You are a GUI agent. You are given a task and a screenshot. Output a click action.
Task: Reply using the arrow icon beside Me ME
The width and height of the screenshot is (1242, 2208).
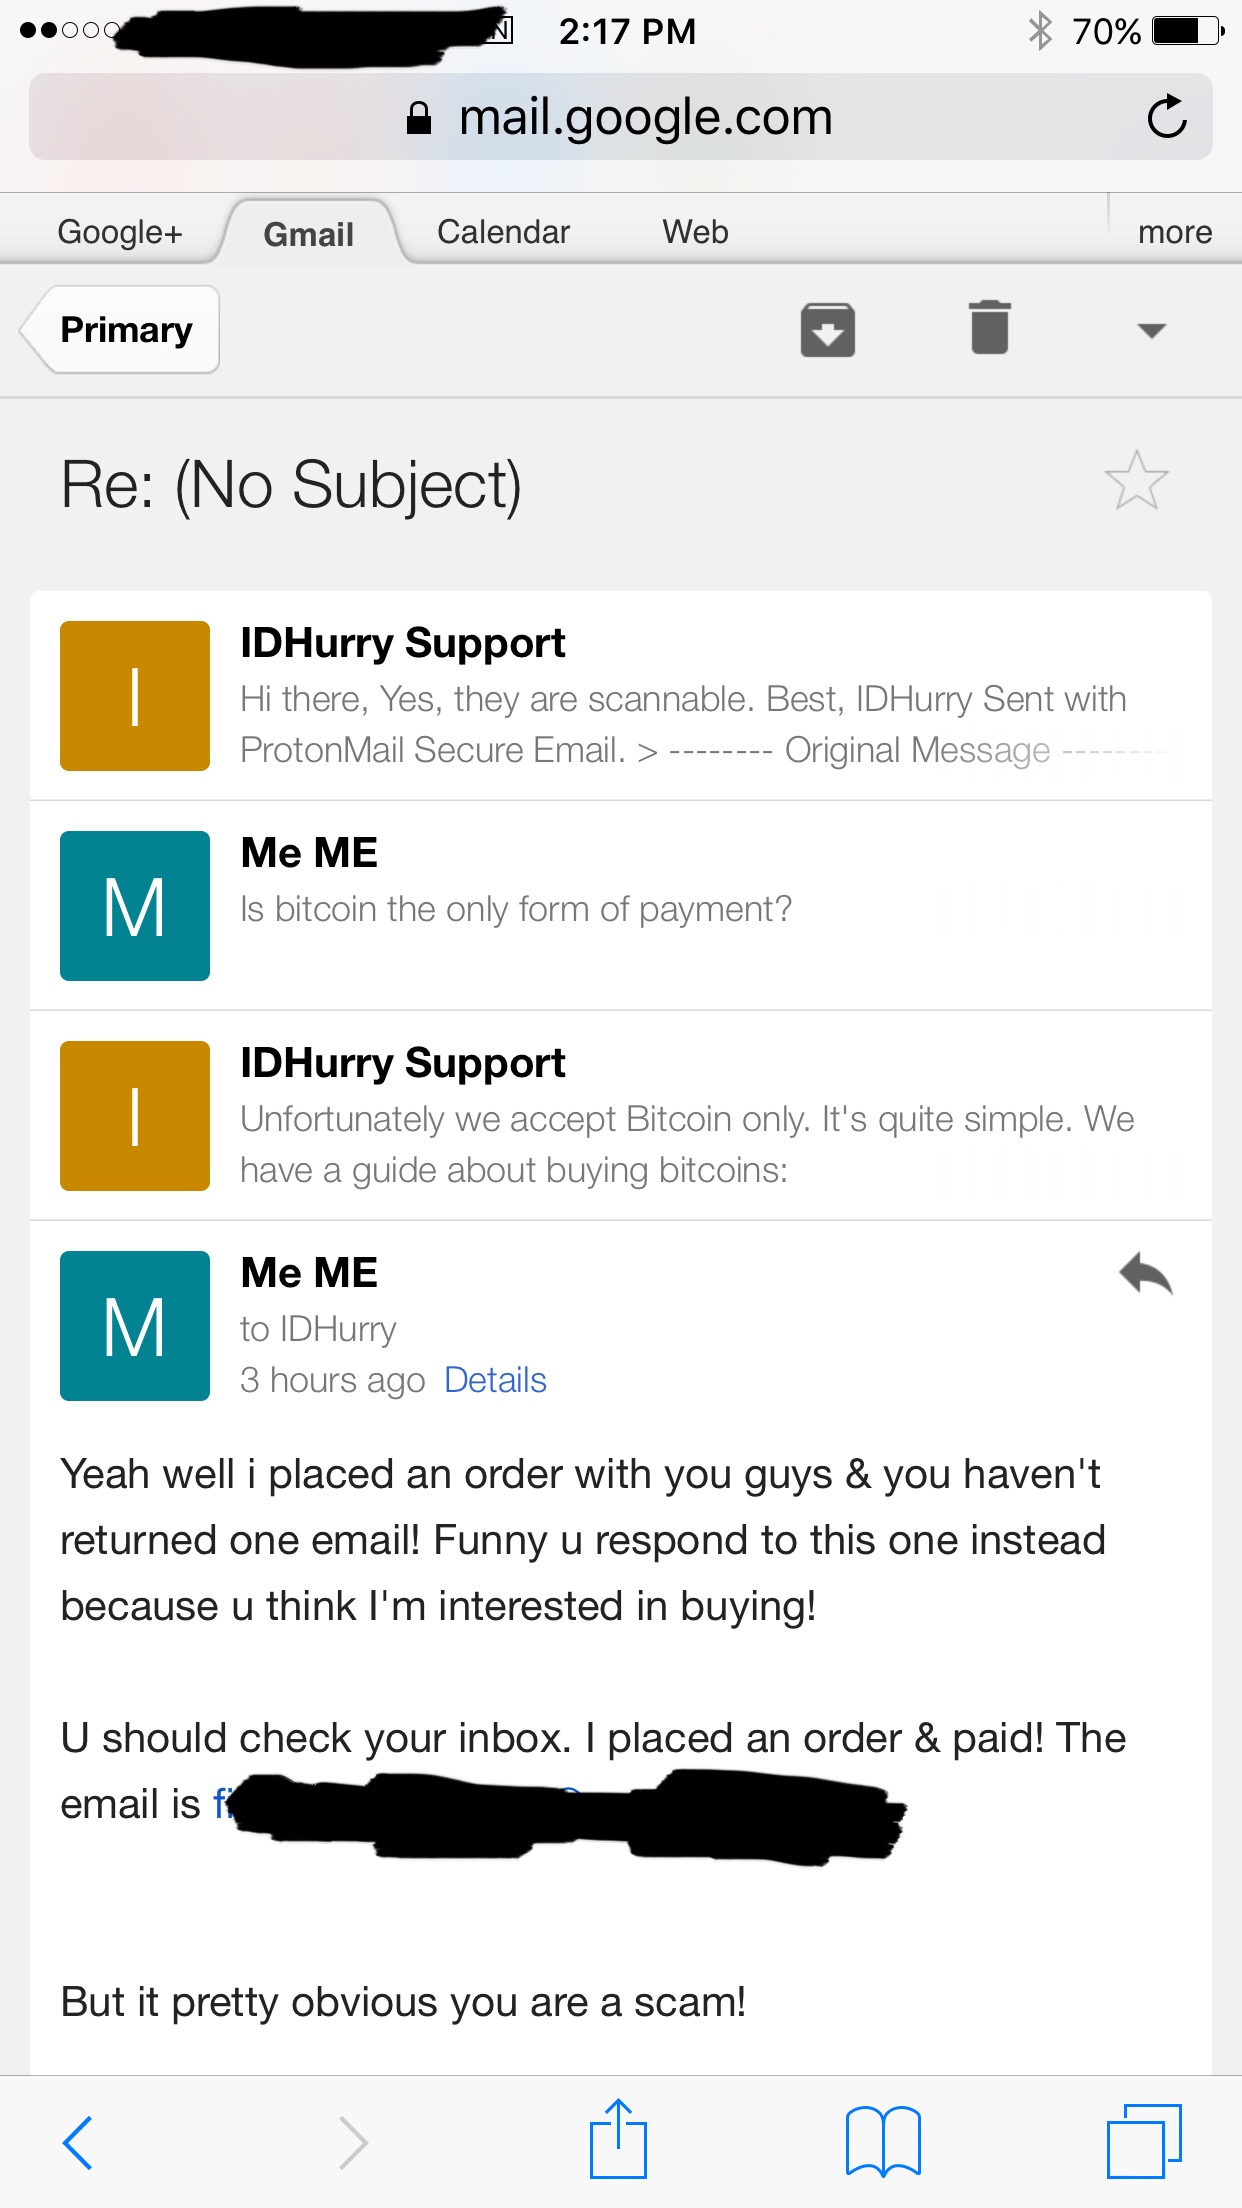1146,1274
